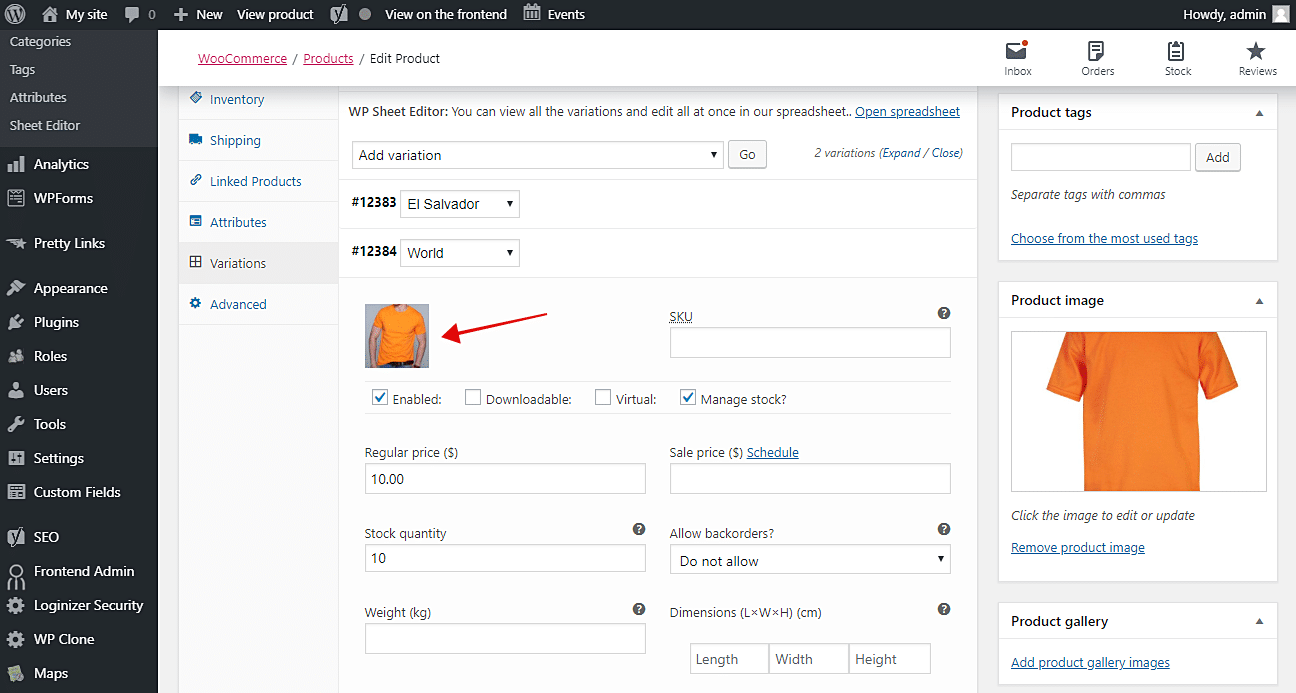1296x693 pixels.
Task: Click the Loginizer Security gear icon
Action: 16,605
